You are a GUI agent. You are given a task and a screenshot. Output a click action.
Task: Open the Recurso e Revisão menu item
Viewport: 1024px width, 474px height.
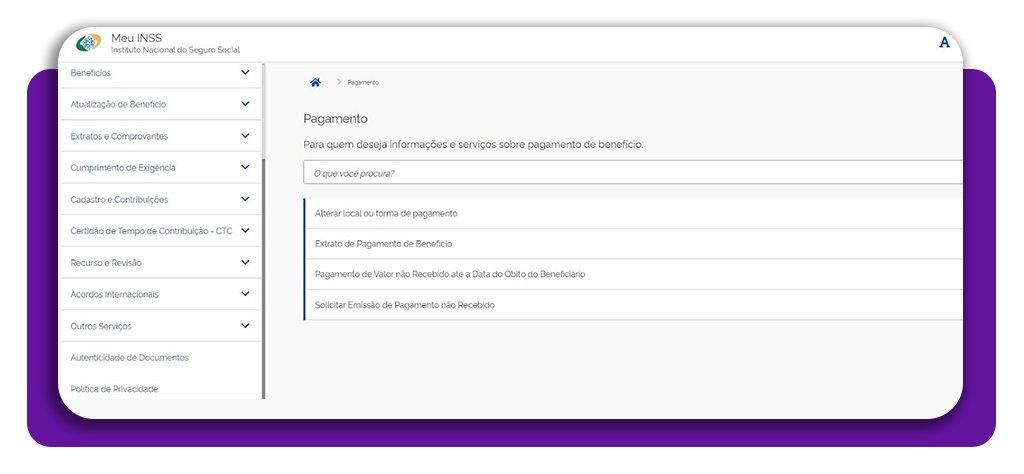pos(106,263)
